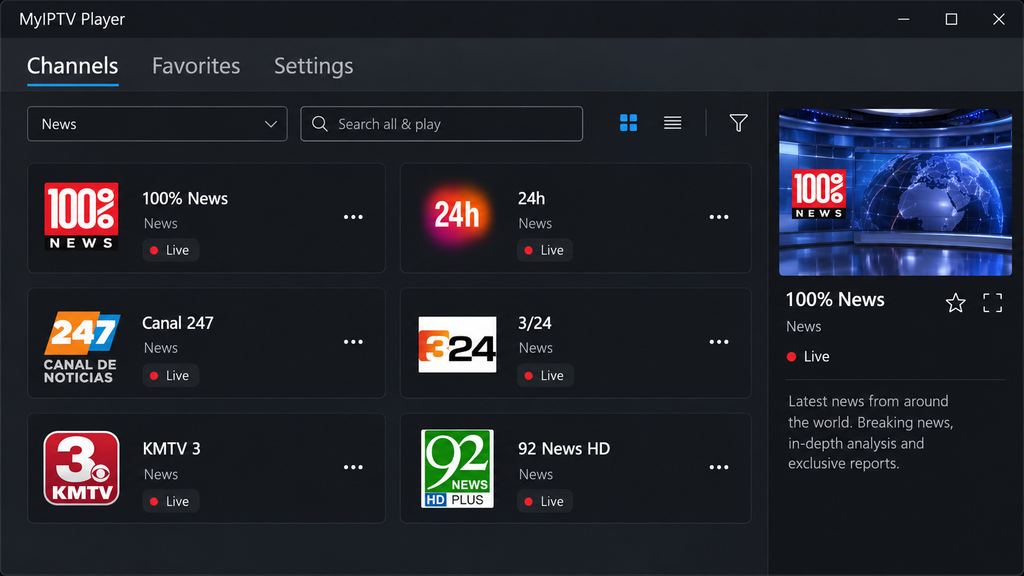Open more options for 24h channel

coord(719,217)
